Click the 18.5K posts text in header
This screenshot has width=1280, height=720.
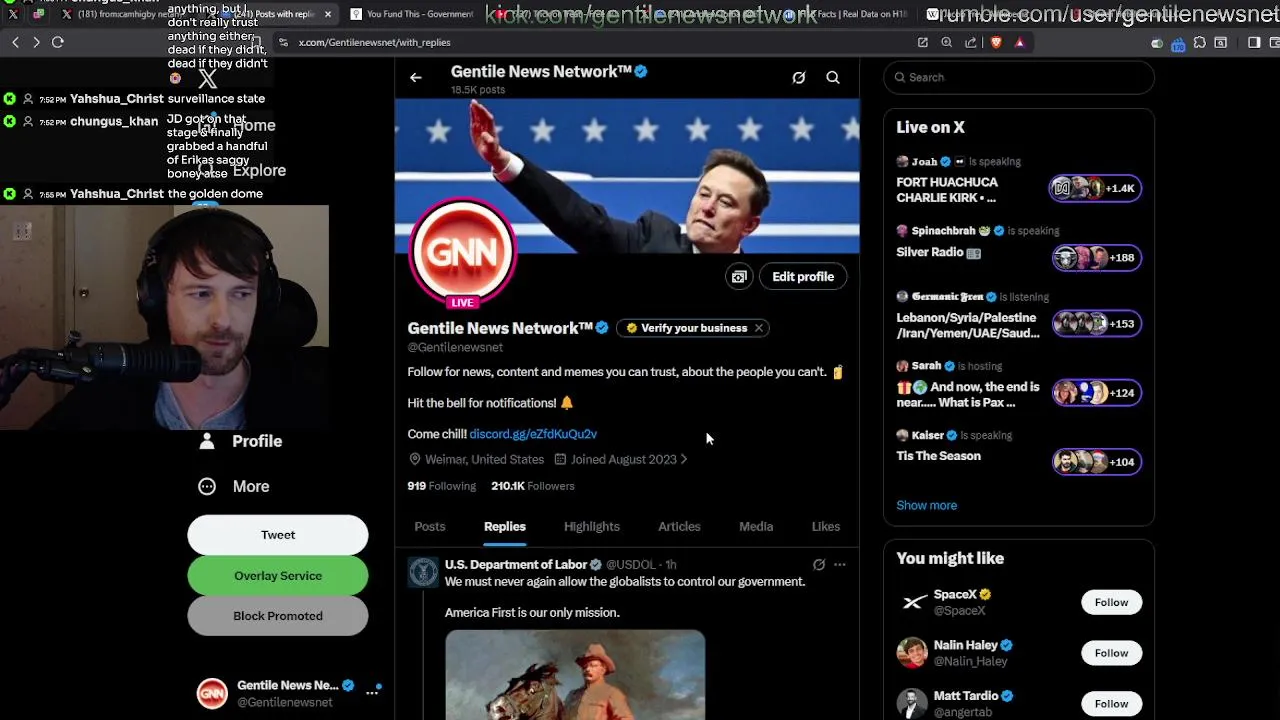[478, 90]
